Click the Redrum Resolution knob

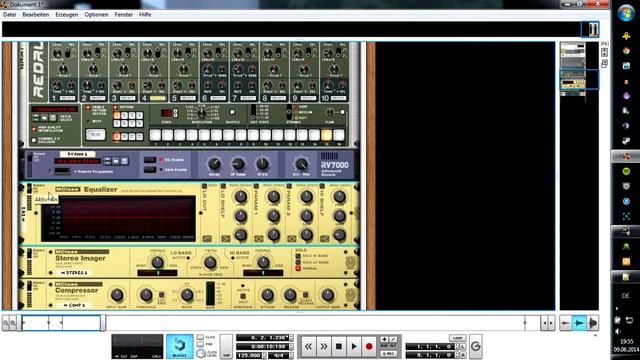click(201, 113)
